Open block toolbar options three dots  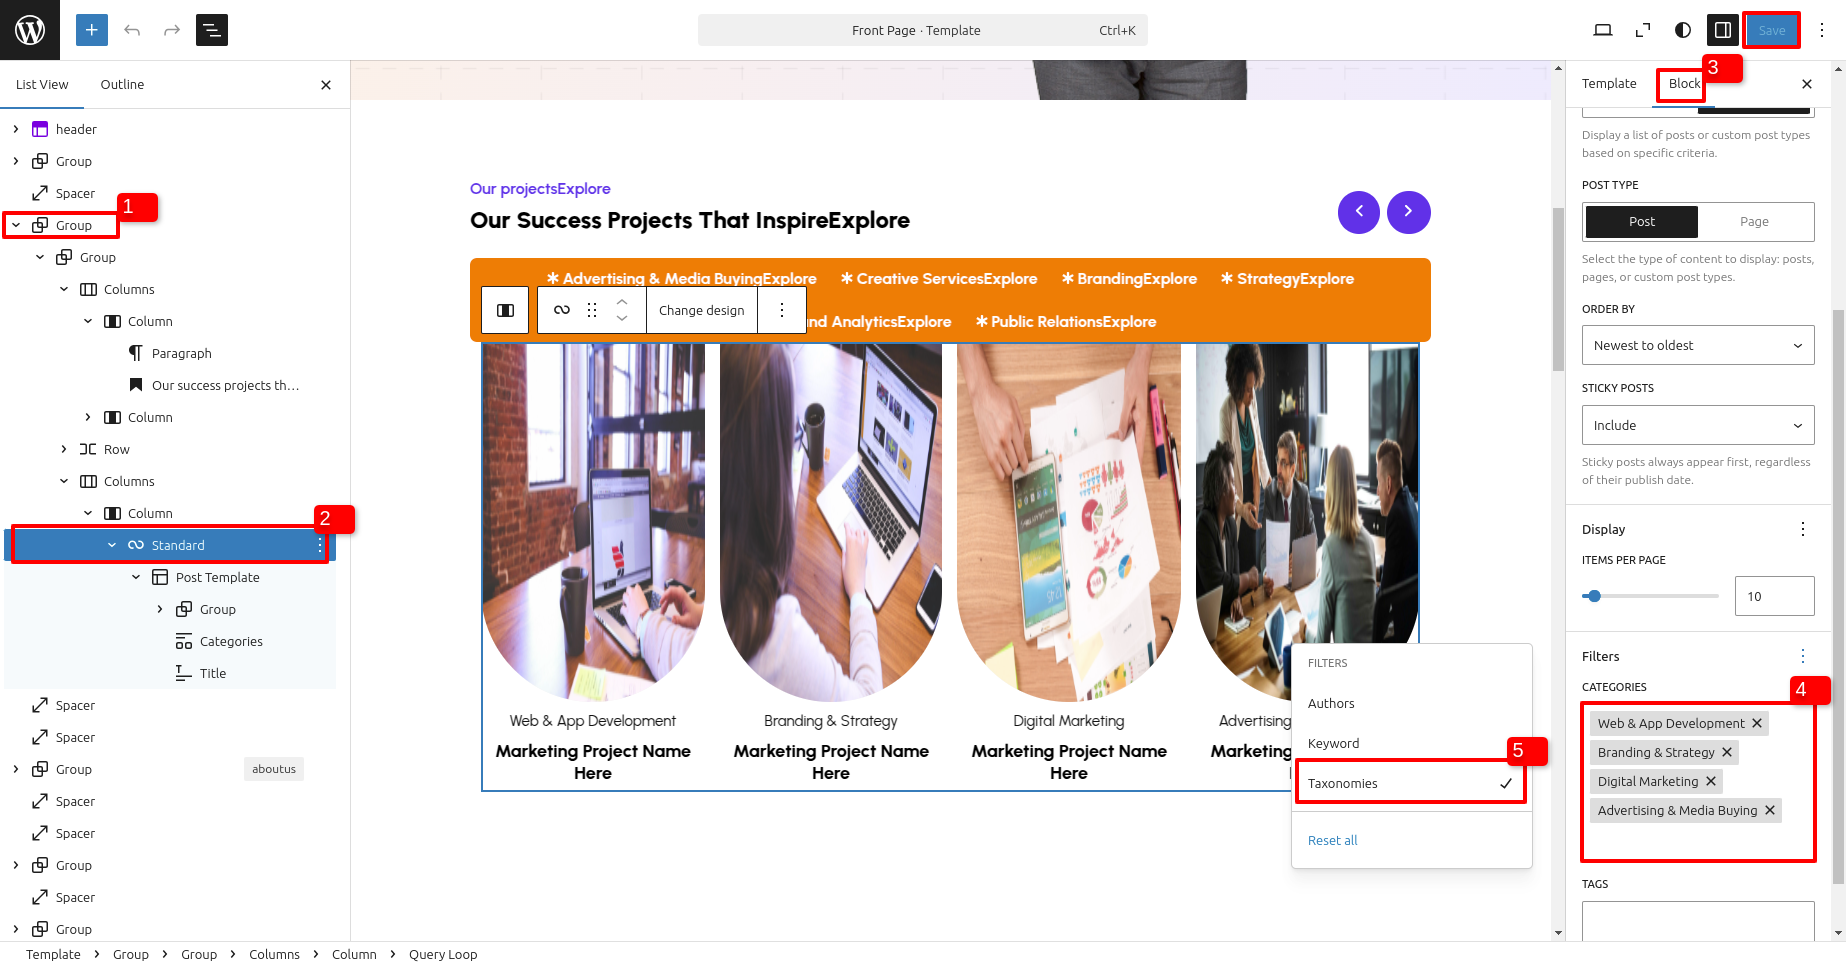click(782, 310)
